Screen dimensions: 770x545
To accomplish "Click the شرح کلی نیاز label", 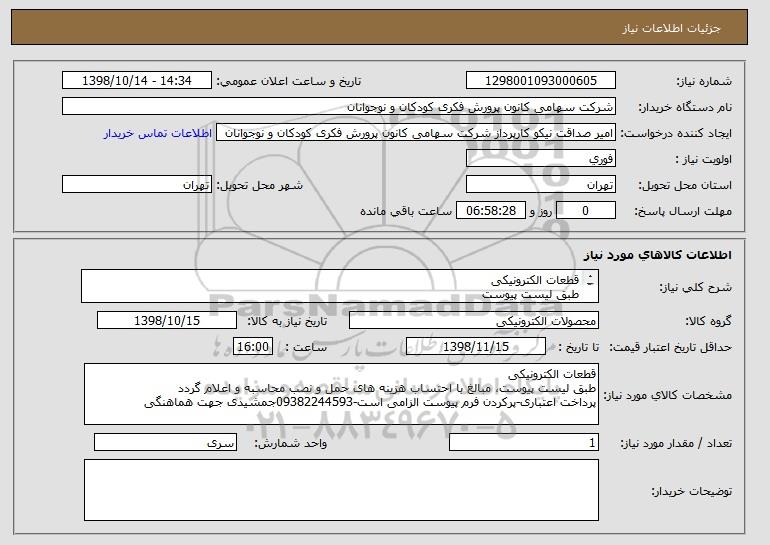I will (696, 287).
